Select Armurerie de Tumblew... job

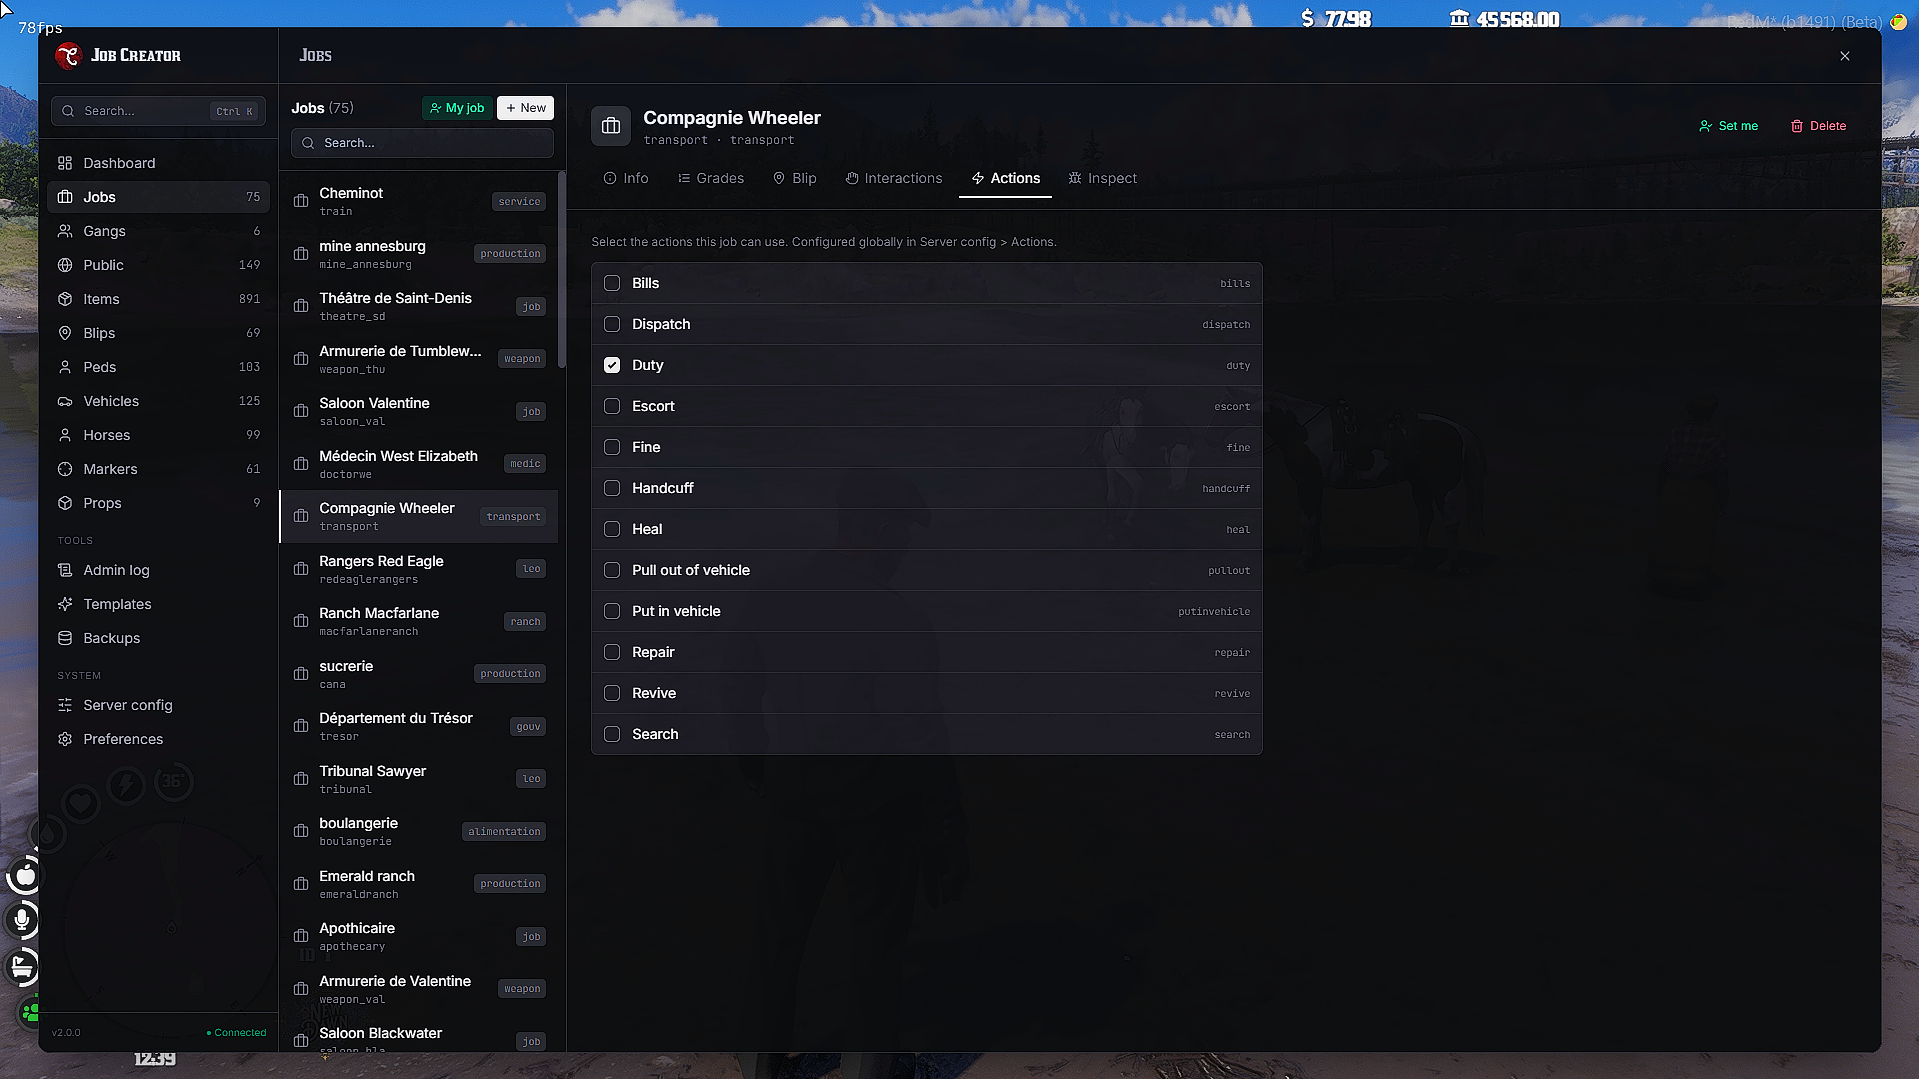pos(419,359)
